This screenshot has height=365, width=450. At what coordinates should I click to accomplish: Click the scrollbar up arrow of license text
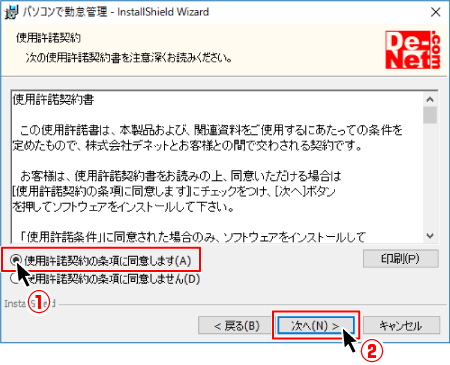[430, 99]
